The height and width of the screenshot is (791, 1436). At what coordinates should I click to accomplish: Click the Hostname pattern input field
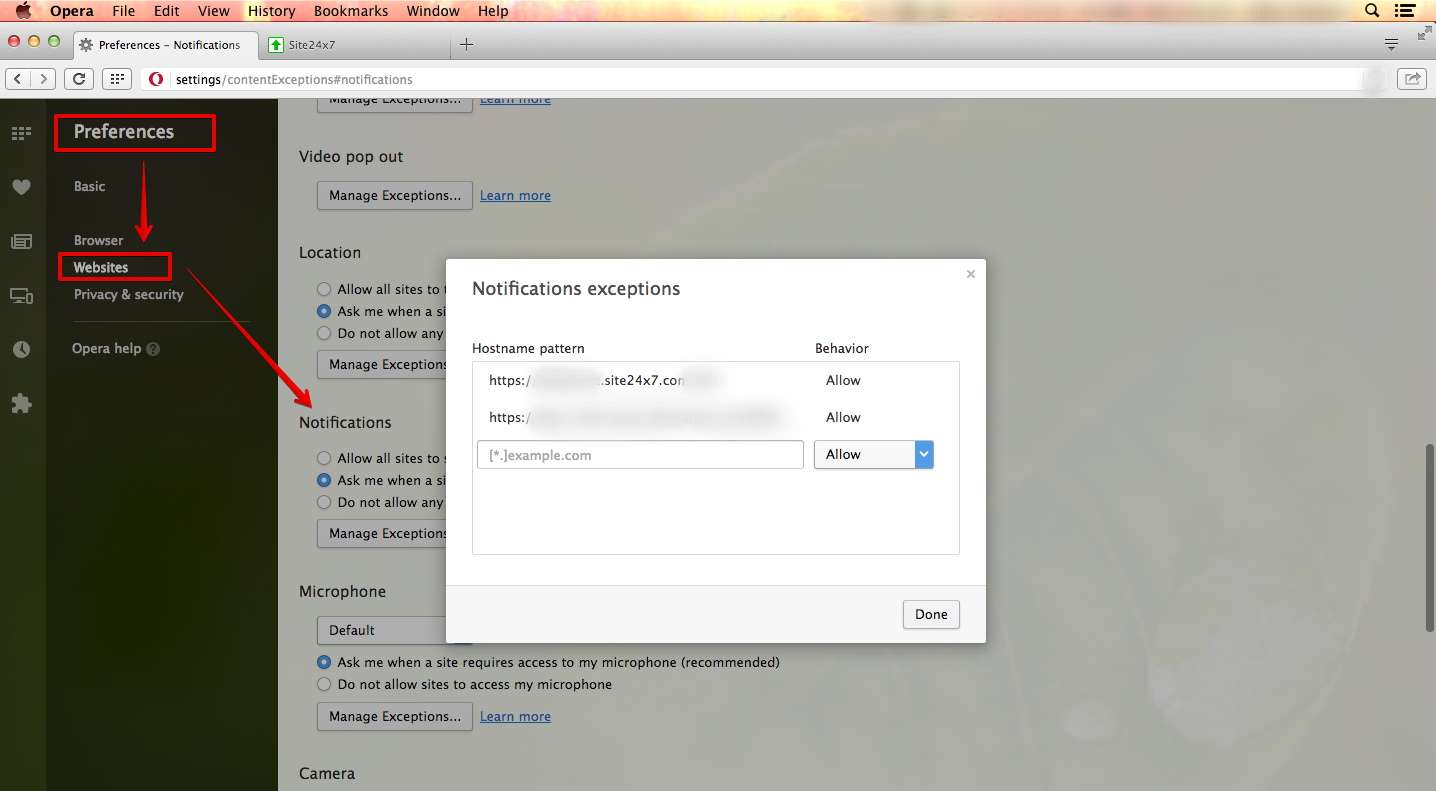point(640,455)
